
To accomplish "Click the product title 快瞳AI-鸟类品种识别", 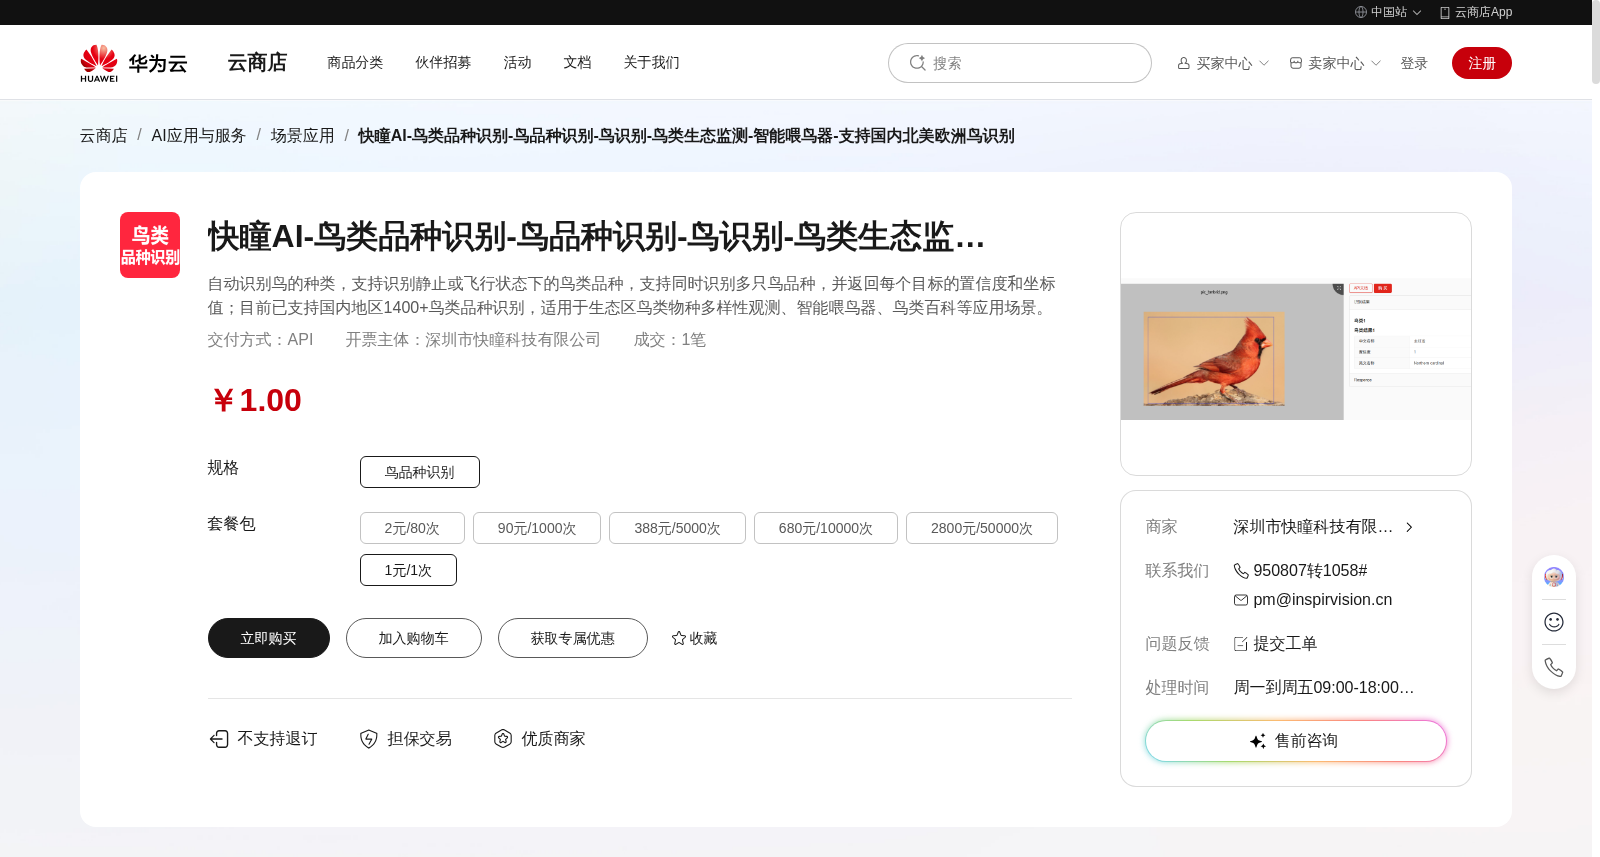I will [x=596, y=237].
